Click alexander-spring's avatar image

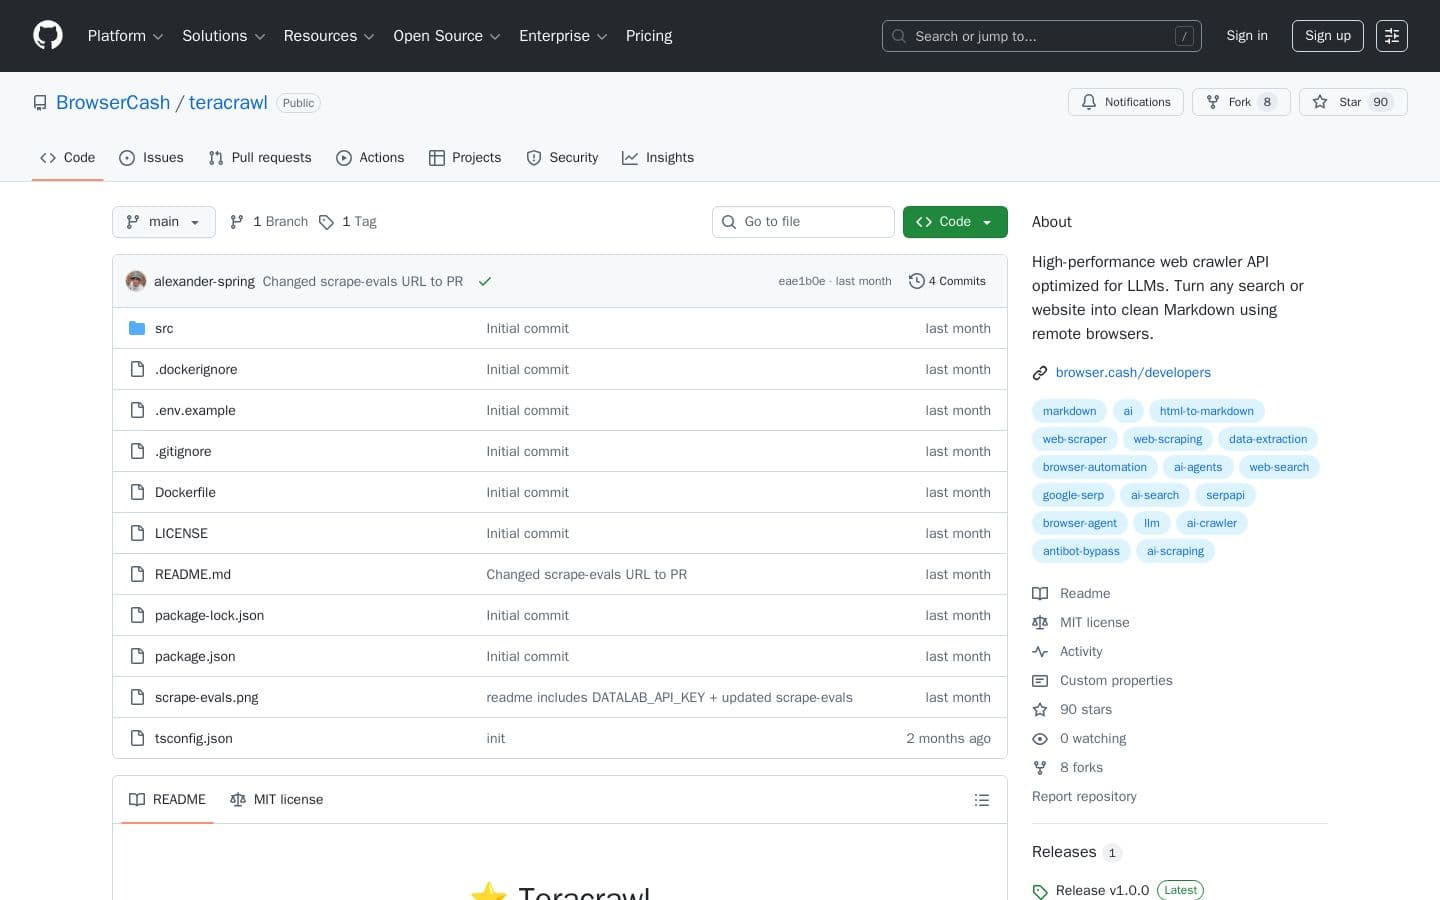coord(136,281)
